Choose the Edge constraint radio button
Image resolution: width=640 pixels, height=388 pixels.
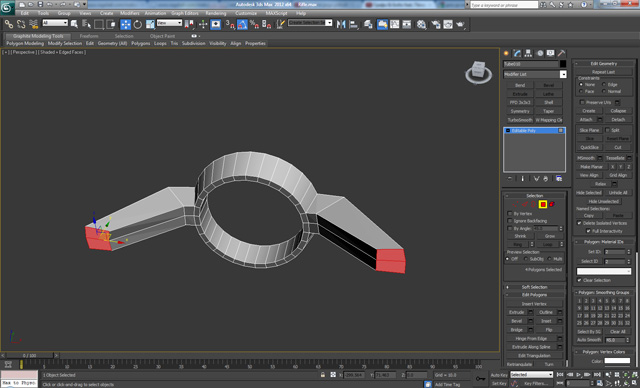point(604,84)
